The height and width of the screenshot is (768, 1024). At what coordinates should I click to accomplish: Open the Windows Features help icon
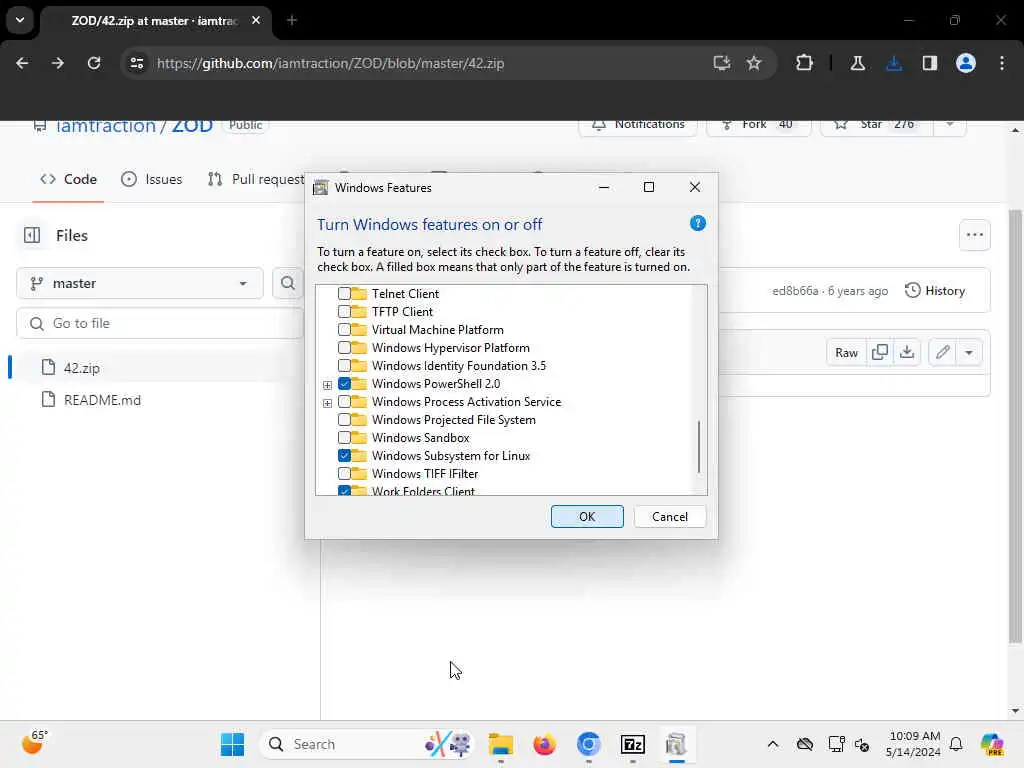click(x=697, y=223)
